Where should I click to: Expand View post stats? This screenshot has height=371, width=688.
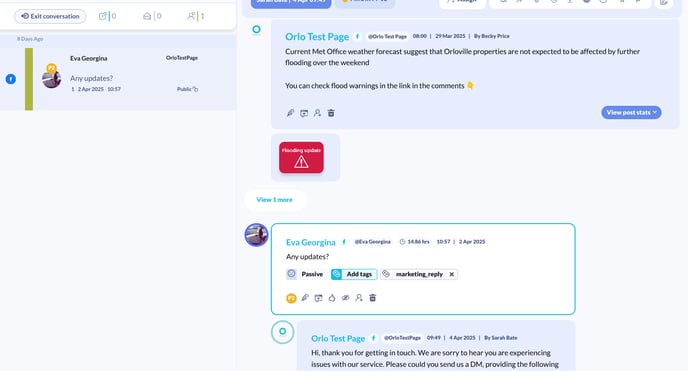631,112
